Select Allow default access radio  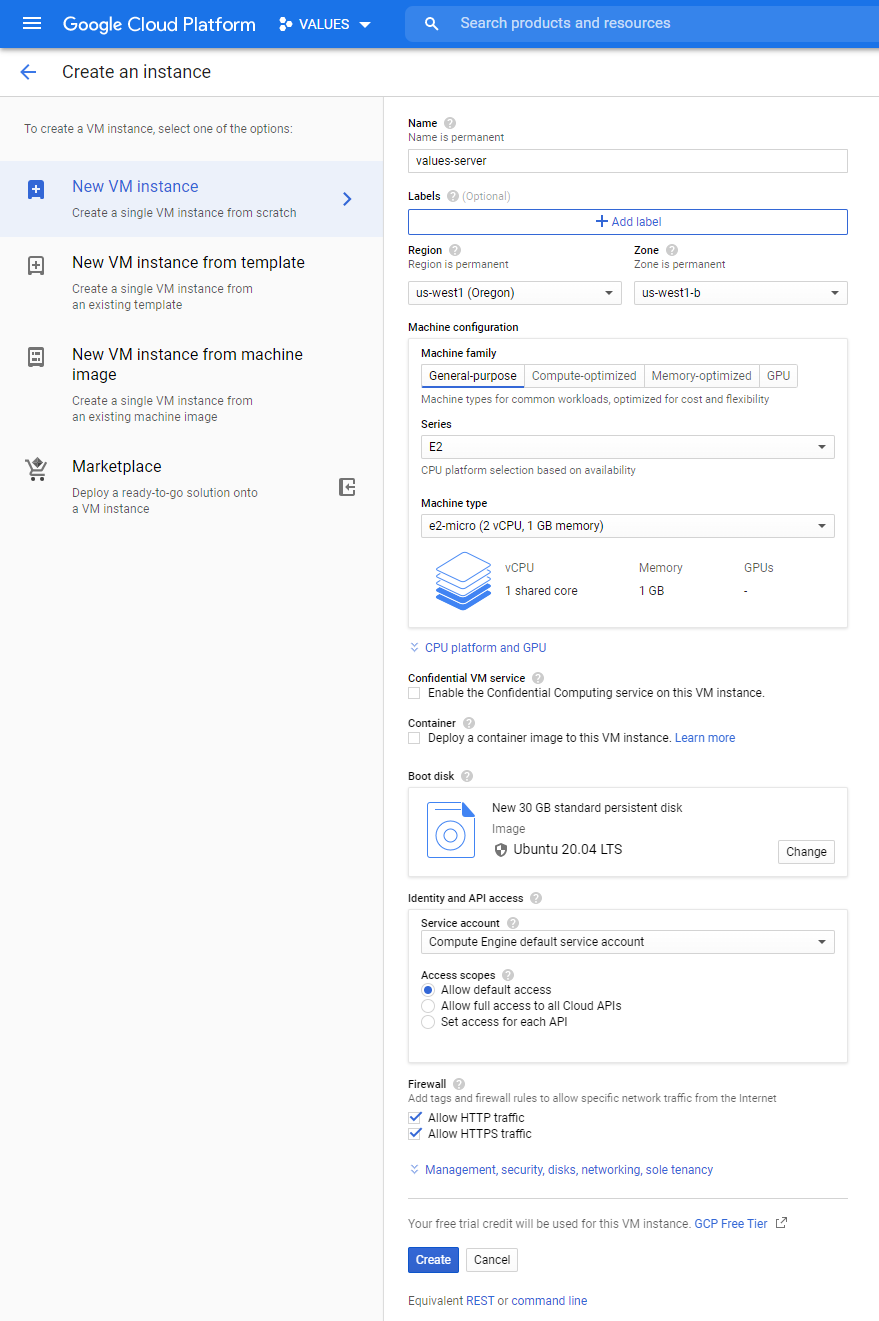pos(428,990)
